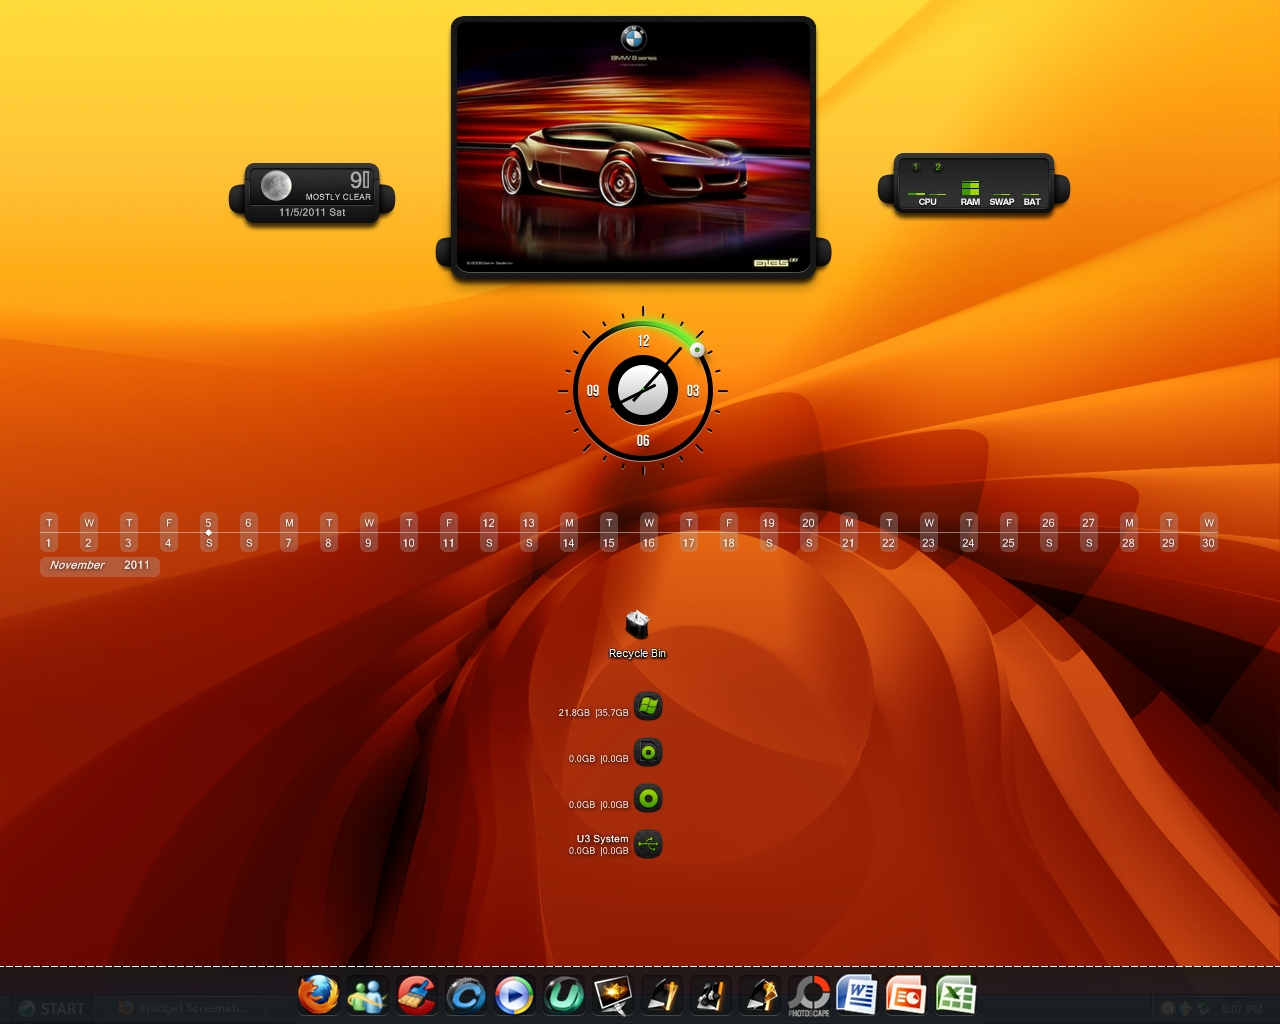Open CCleaner from the dock
Viewport: 1280px width, 1024px height.
coord(416,995)
